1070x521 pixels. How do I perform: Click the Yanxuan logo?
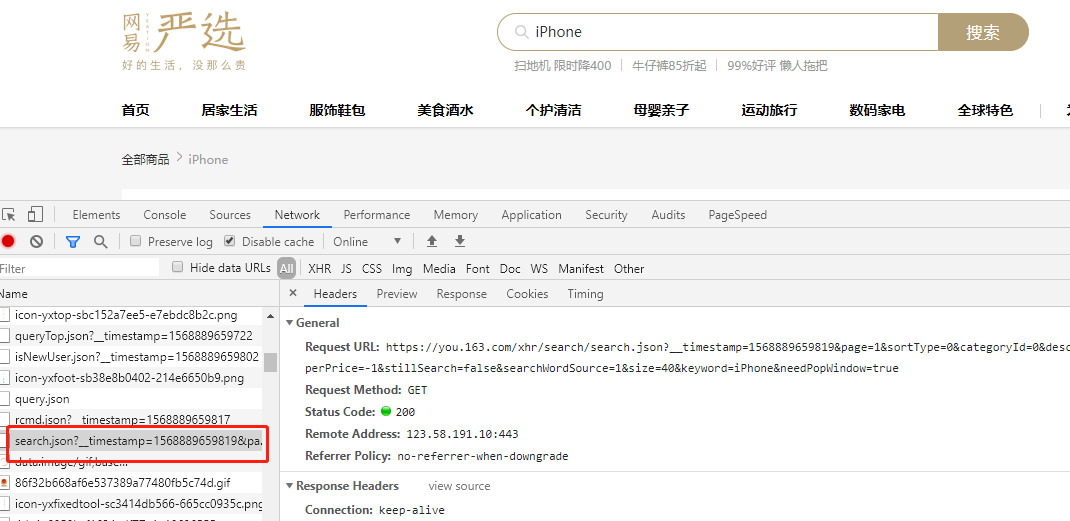[184, 41]
